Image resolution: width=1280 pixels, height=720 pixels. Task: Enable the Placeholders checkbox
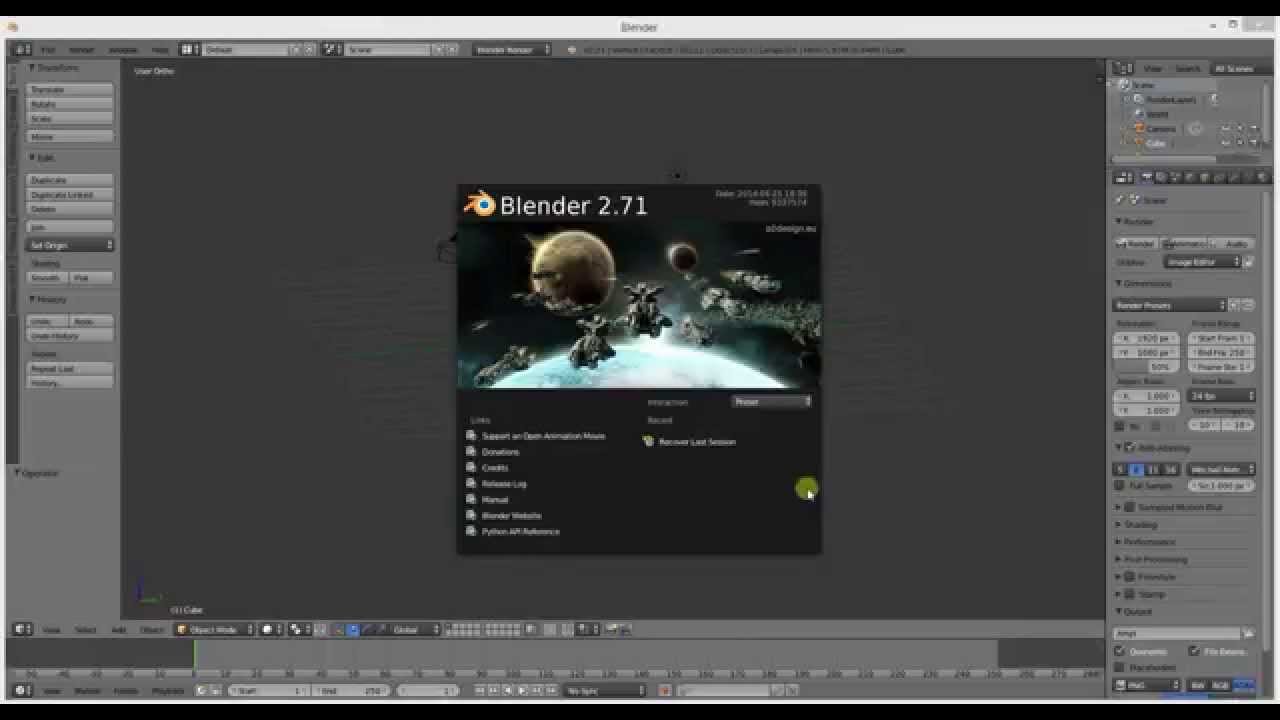tap(1120, 667)
